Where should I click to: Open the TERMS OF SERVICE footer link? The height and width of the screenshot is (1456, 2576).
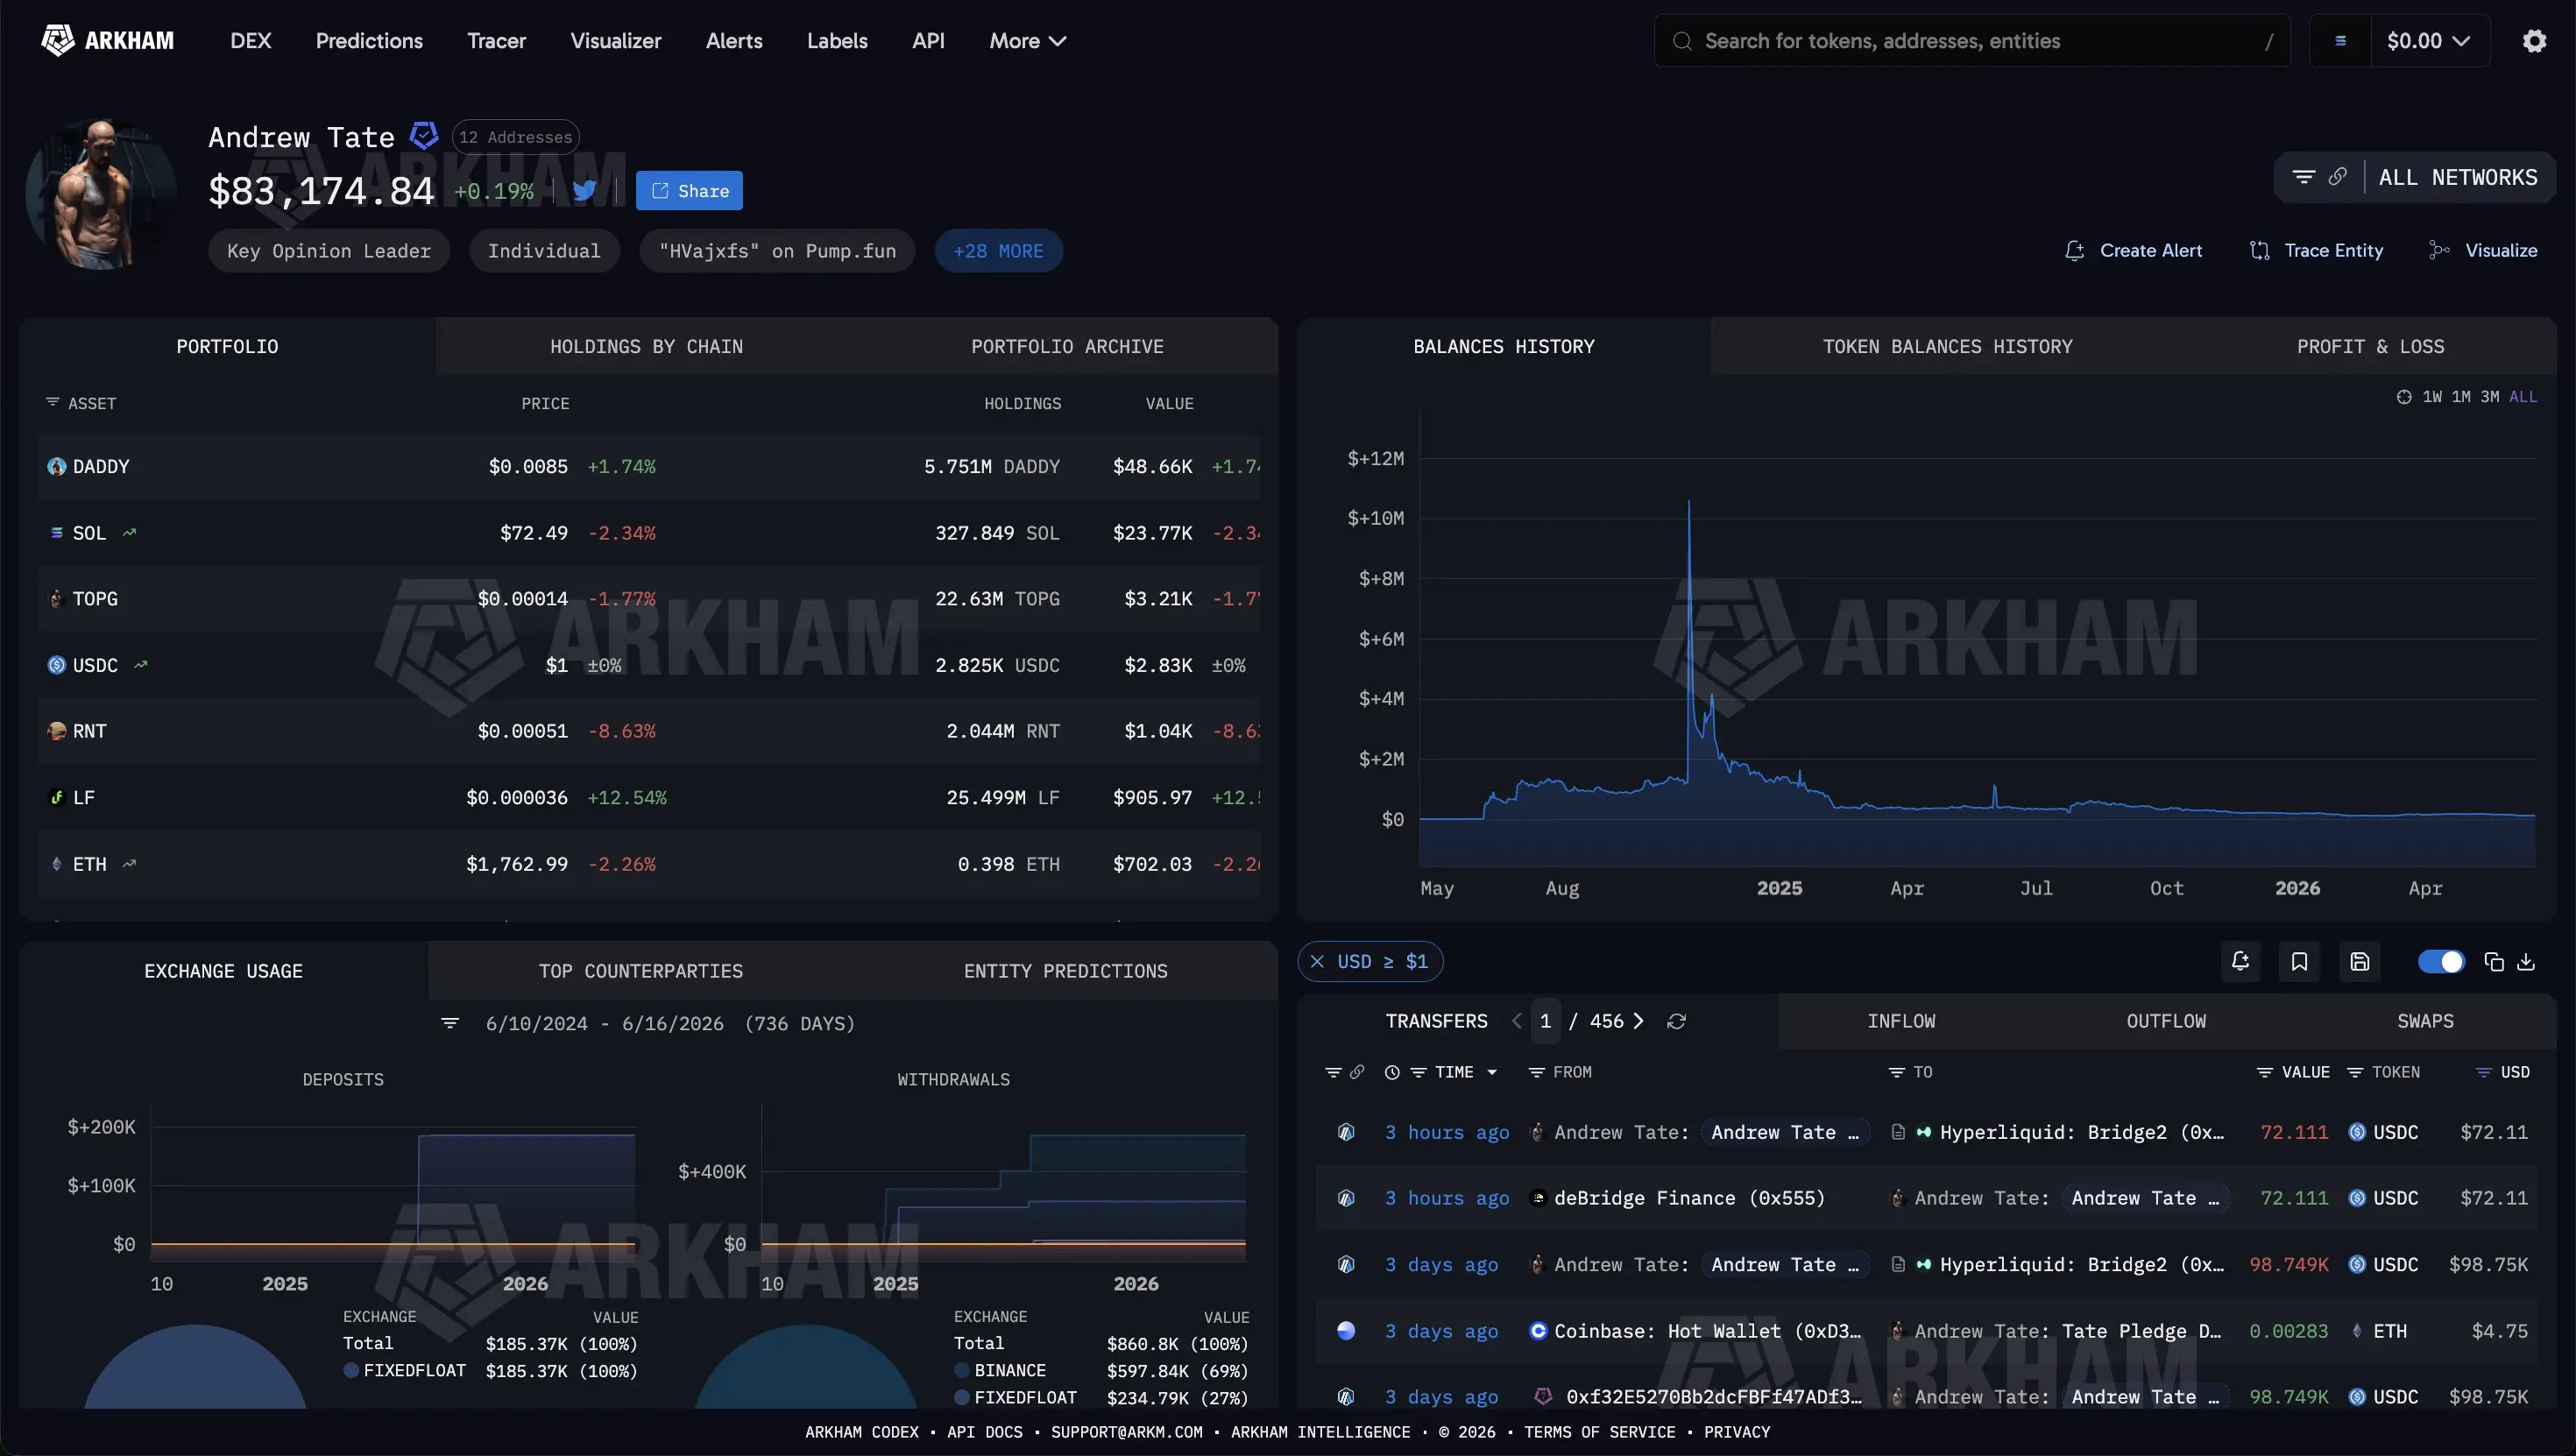click(1599, 1432)
